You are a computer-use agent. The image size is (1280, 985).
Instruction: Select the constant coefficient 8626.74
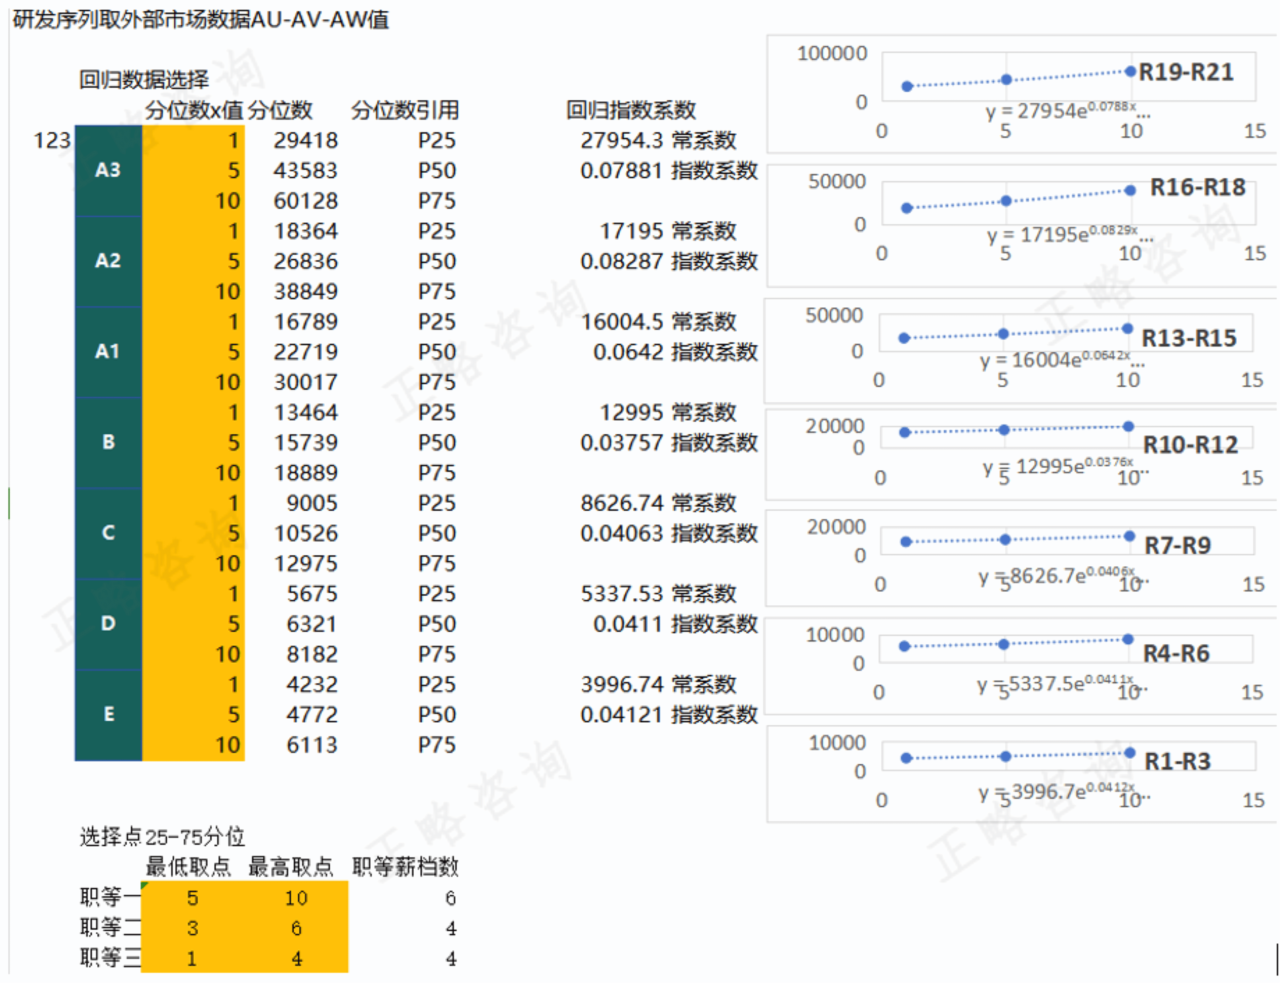622,503
